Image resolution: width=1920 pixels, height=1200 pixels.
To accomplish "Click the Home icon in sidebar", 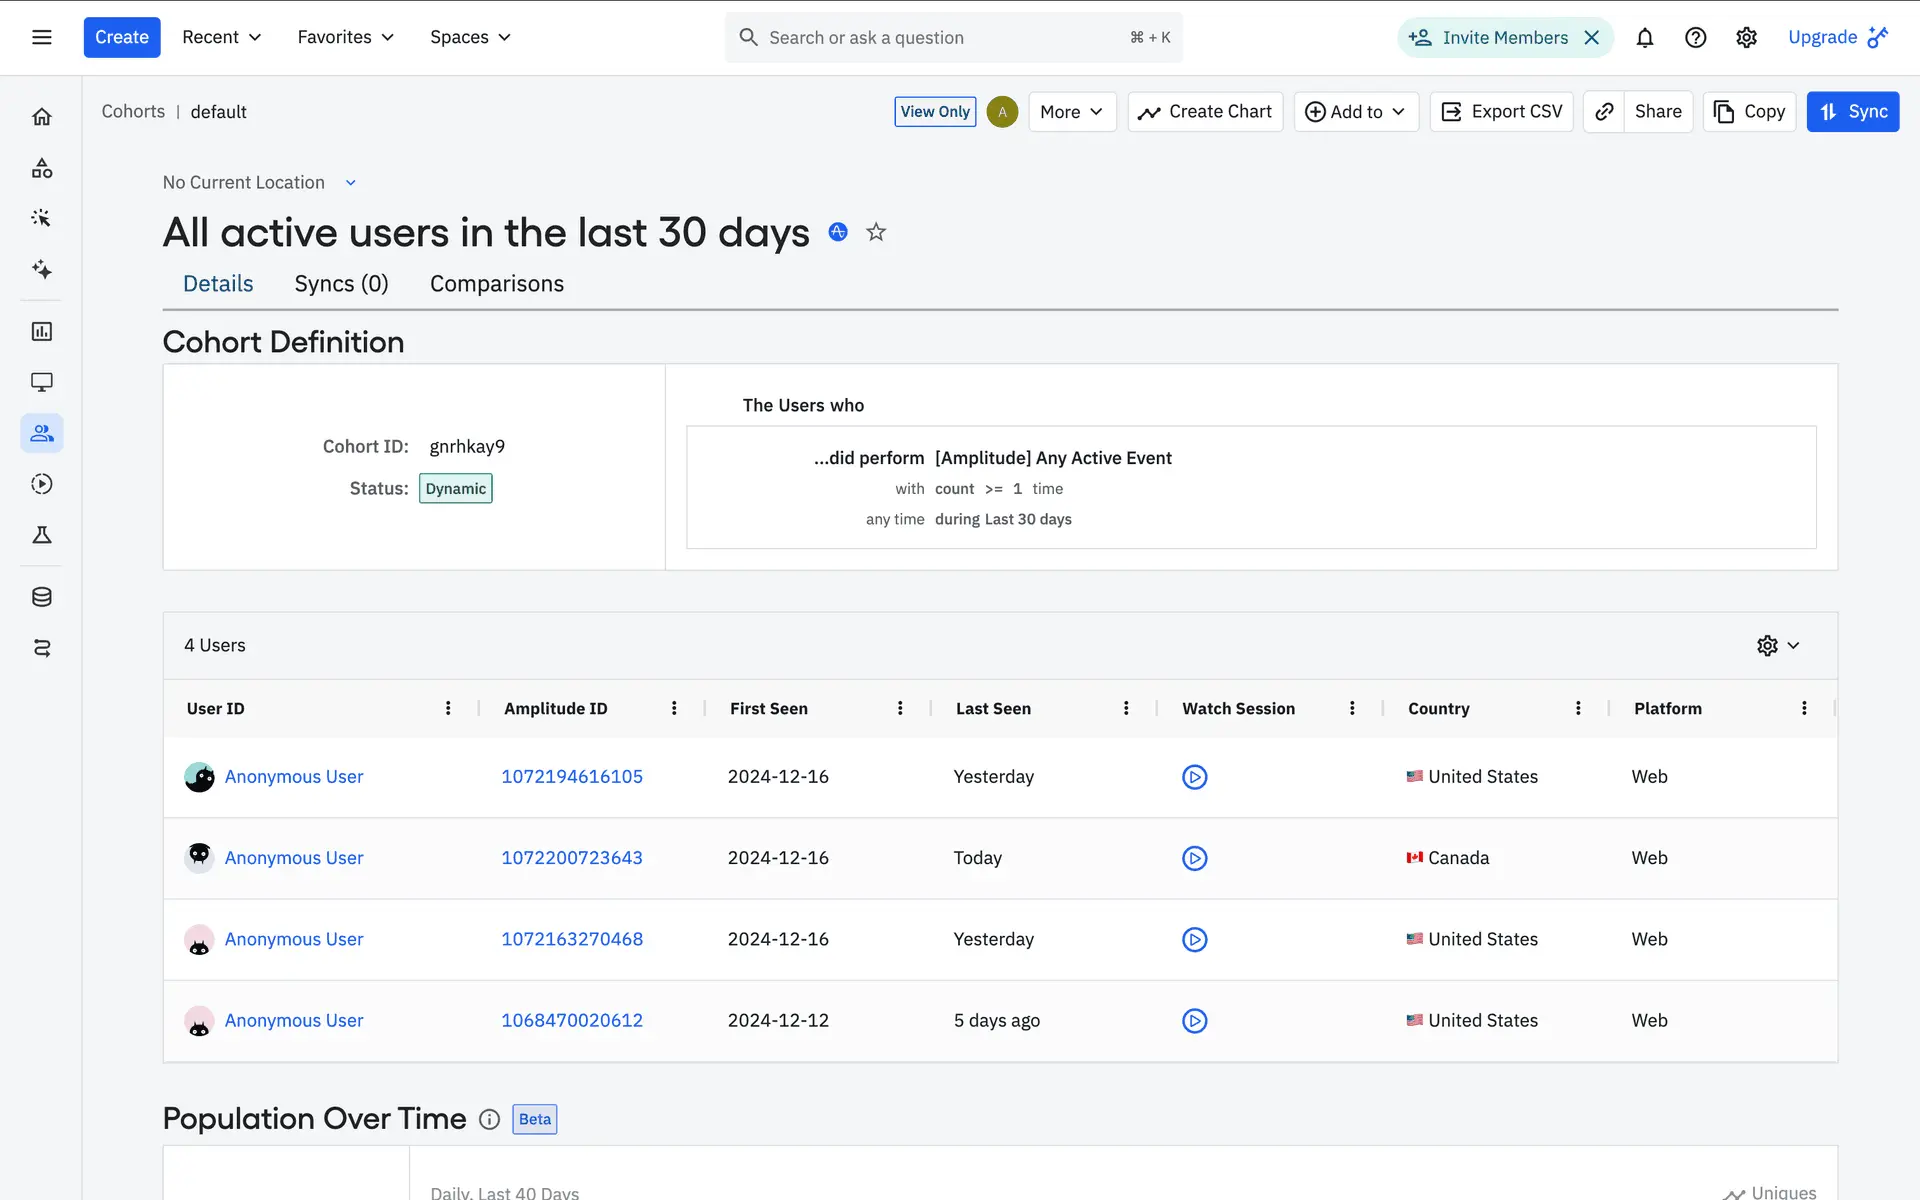I will click(x=42, y=117).
